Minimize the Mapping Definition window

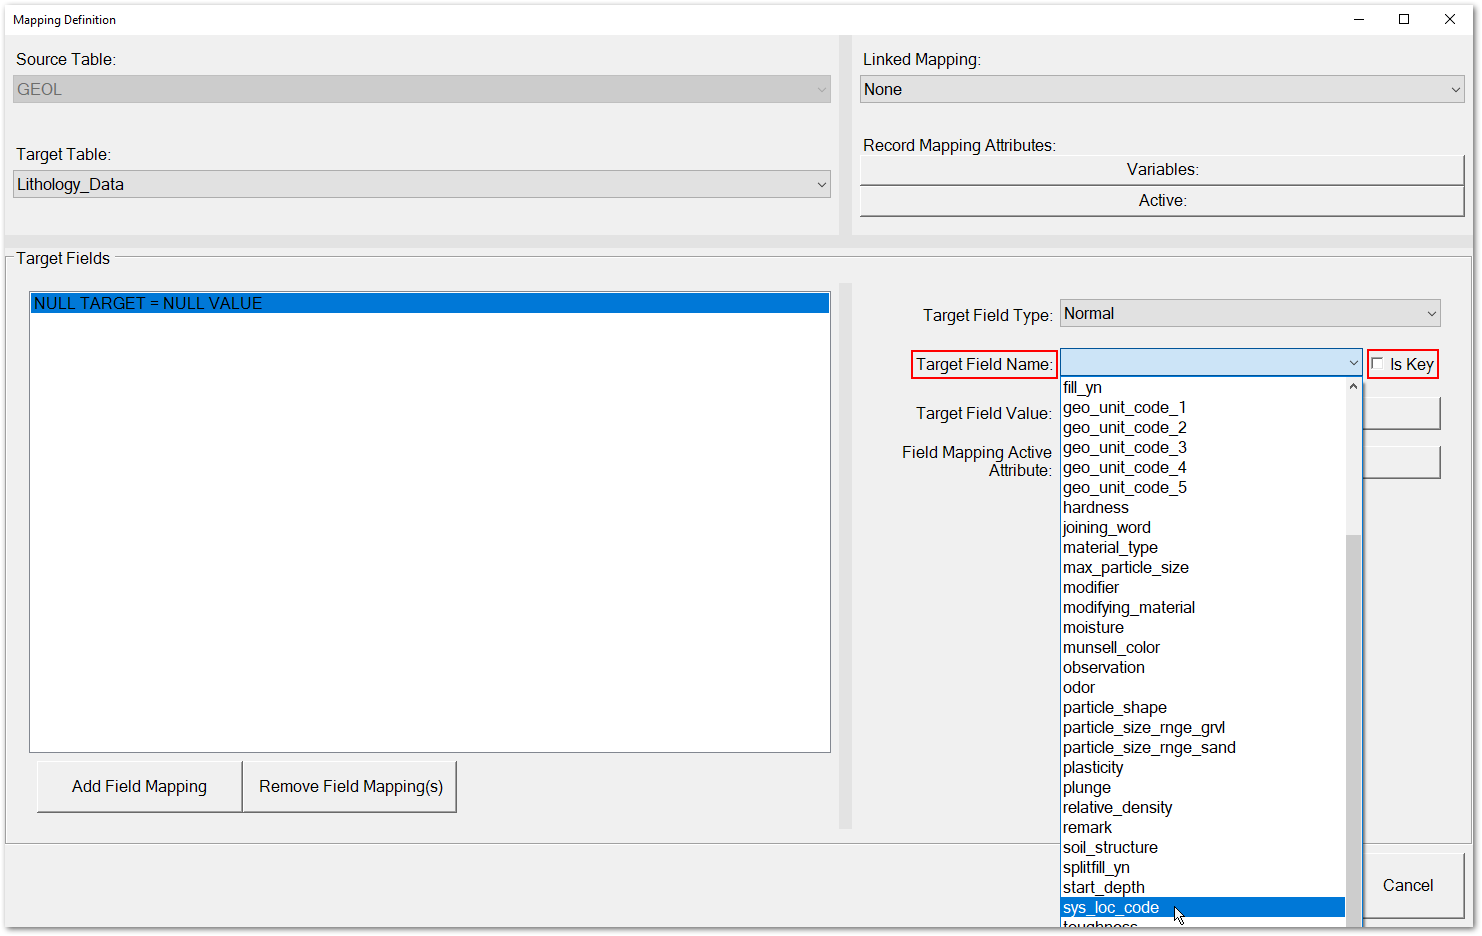click(1359, 19)
